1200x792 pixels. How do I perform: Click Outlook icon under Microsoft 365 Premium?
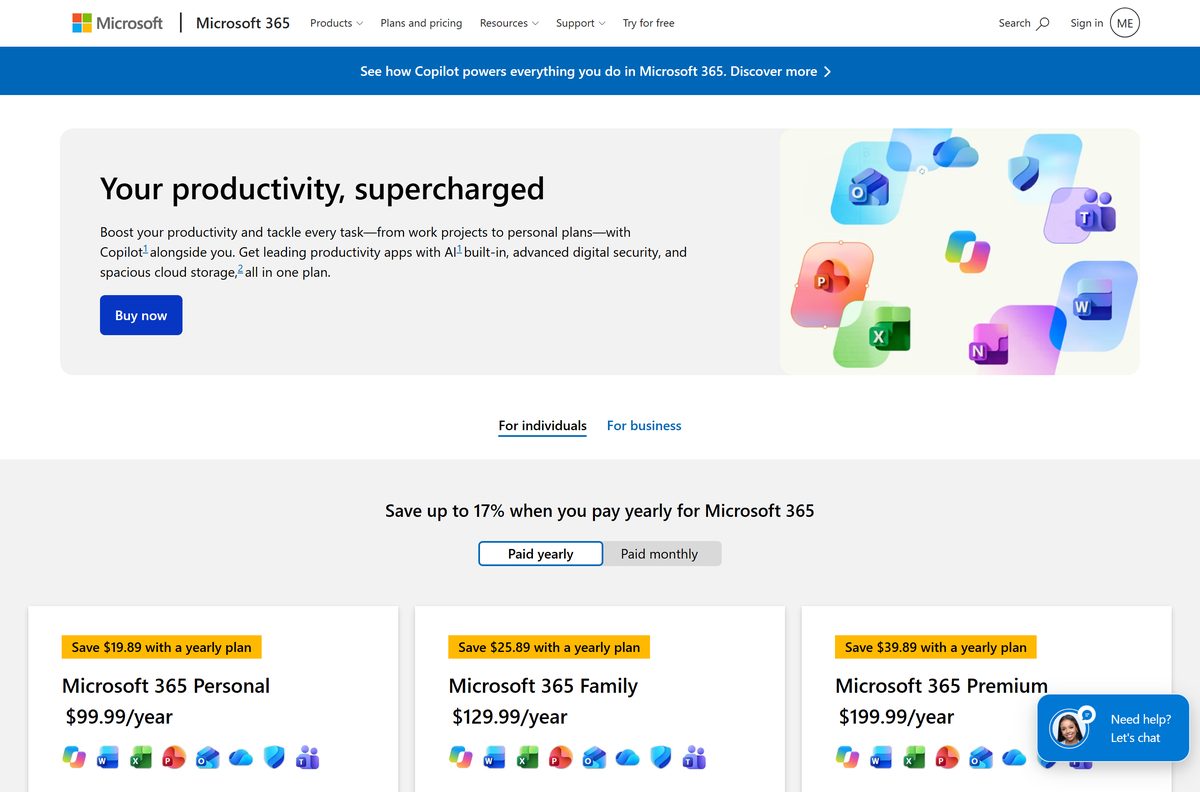[981, 757]
